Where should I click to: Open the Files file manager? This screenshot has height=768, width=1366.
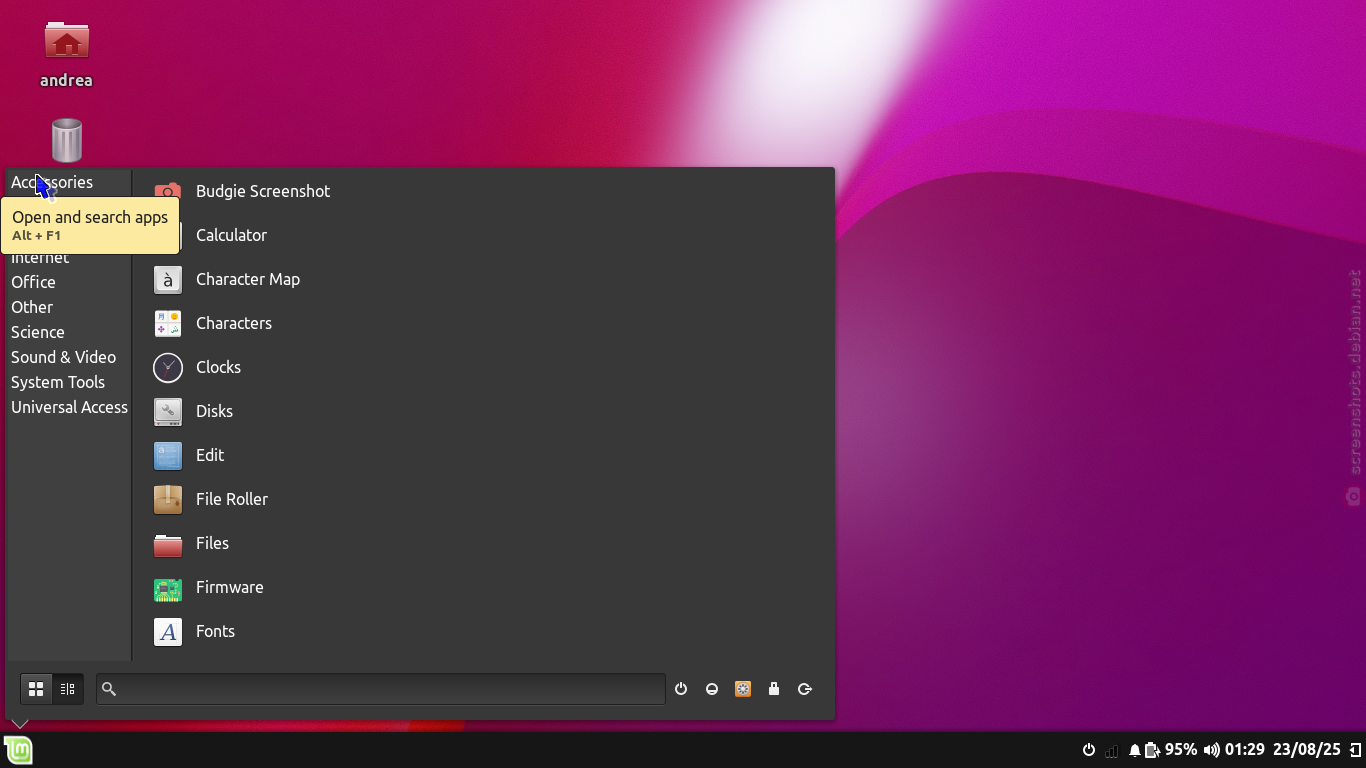coord(484,543)
